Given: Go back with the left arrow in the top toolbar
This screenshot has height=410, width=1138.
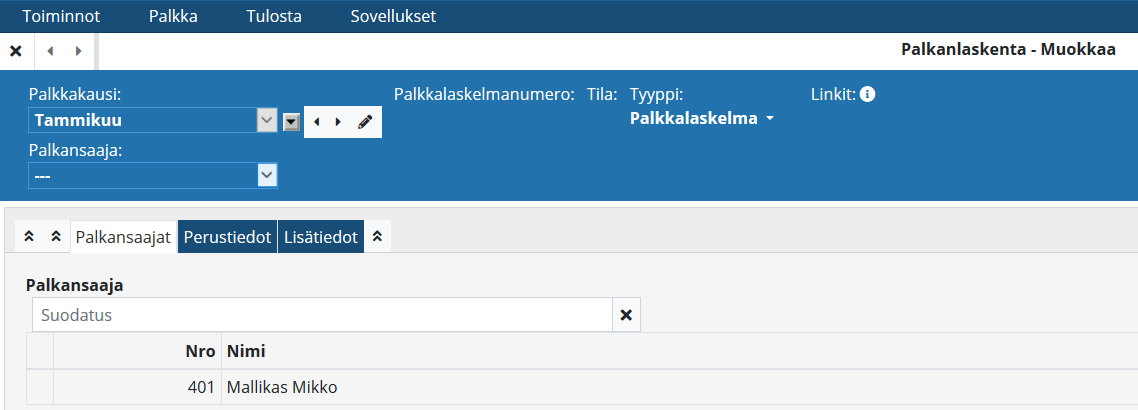Looking at the screenshot, I should pos(49,51).
